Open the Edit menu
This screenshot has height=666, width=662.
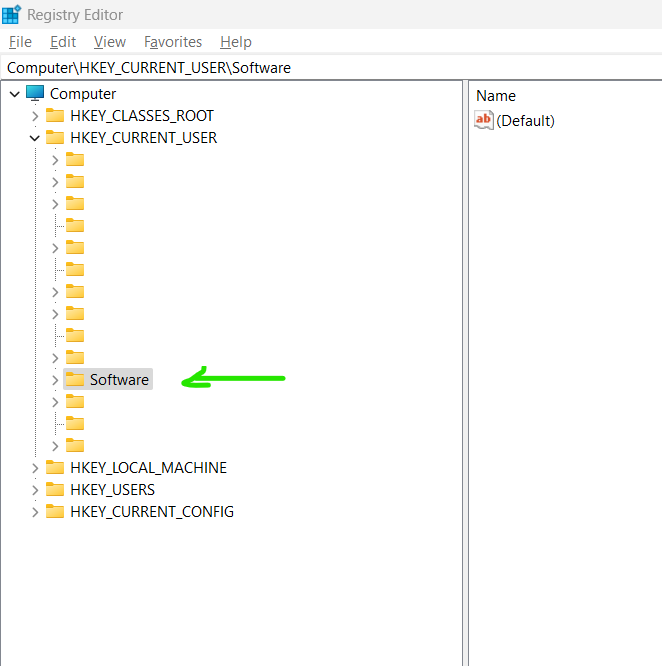coord(63,42)
